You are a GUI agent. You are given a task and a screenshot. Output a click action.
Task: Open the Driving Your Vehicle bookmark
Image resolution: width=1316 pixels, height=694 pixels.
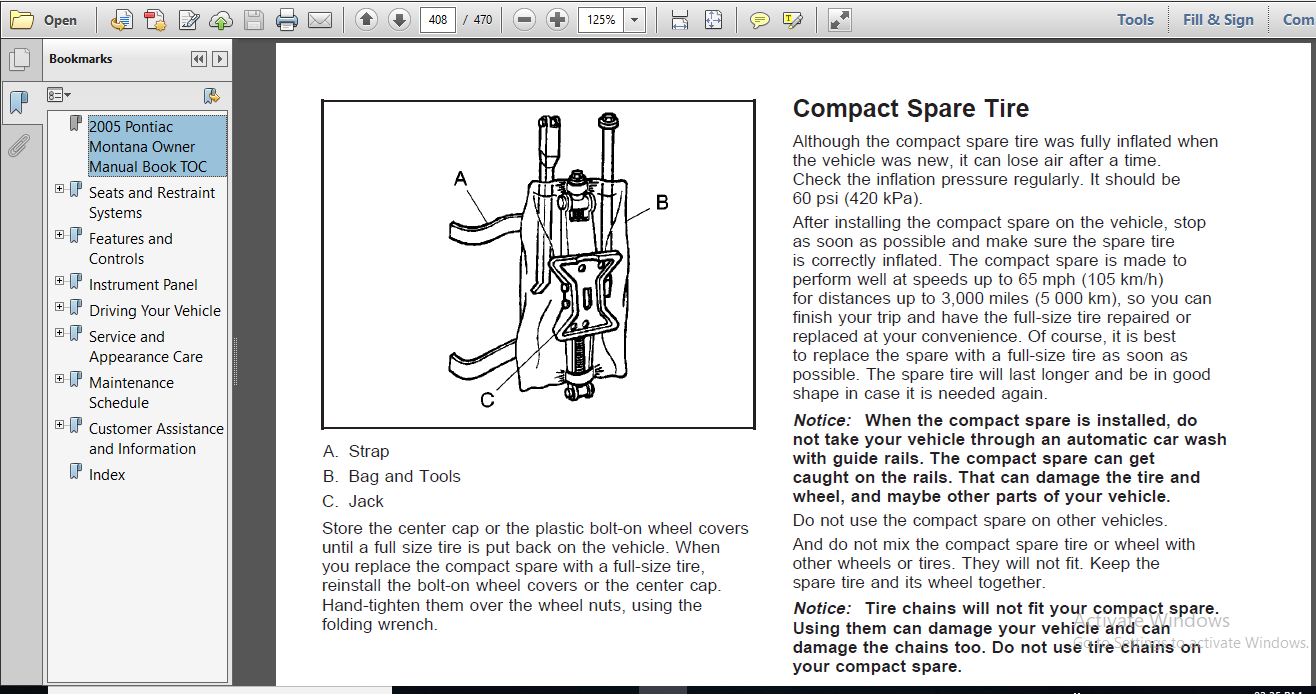tap(155, 311)
